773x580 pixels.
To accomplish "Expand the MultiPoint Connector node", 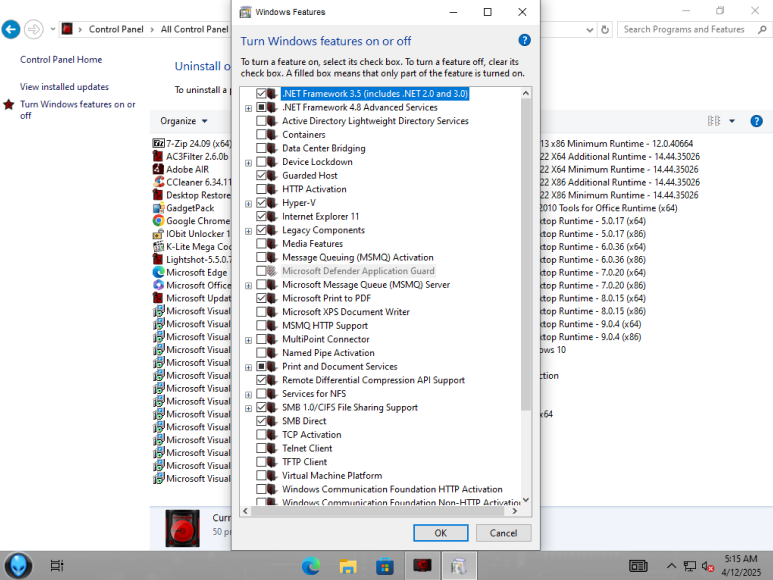I will click(248, 341).
